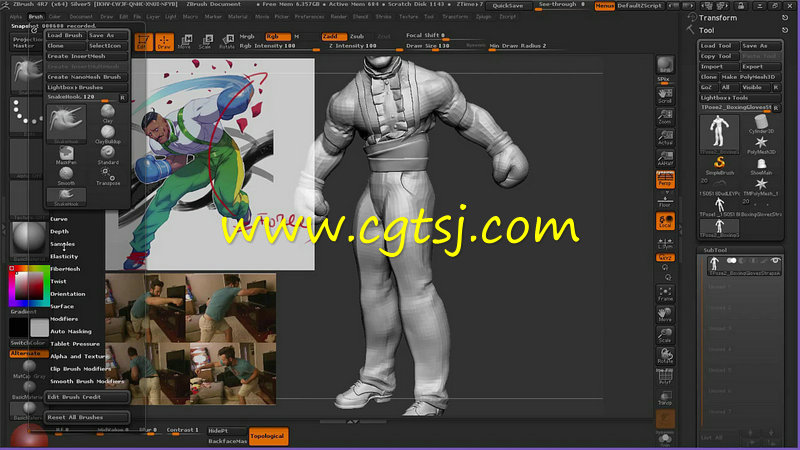
Task: Select the PolyMesh3D star tool
Action: click(x=761, y=145)
